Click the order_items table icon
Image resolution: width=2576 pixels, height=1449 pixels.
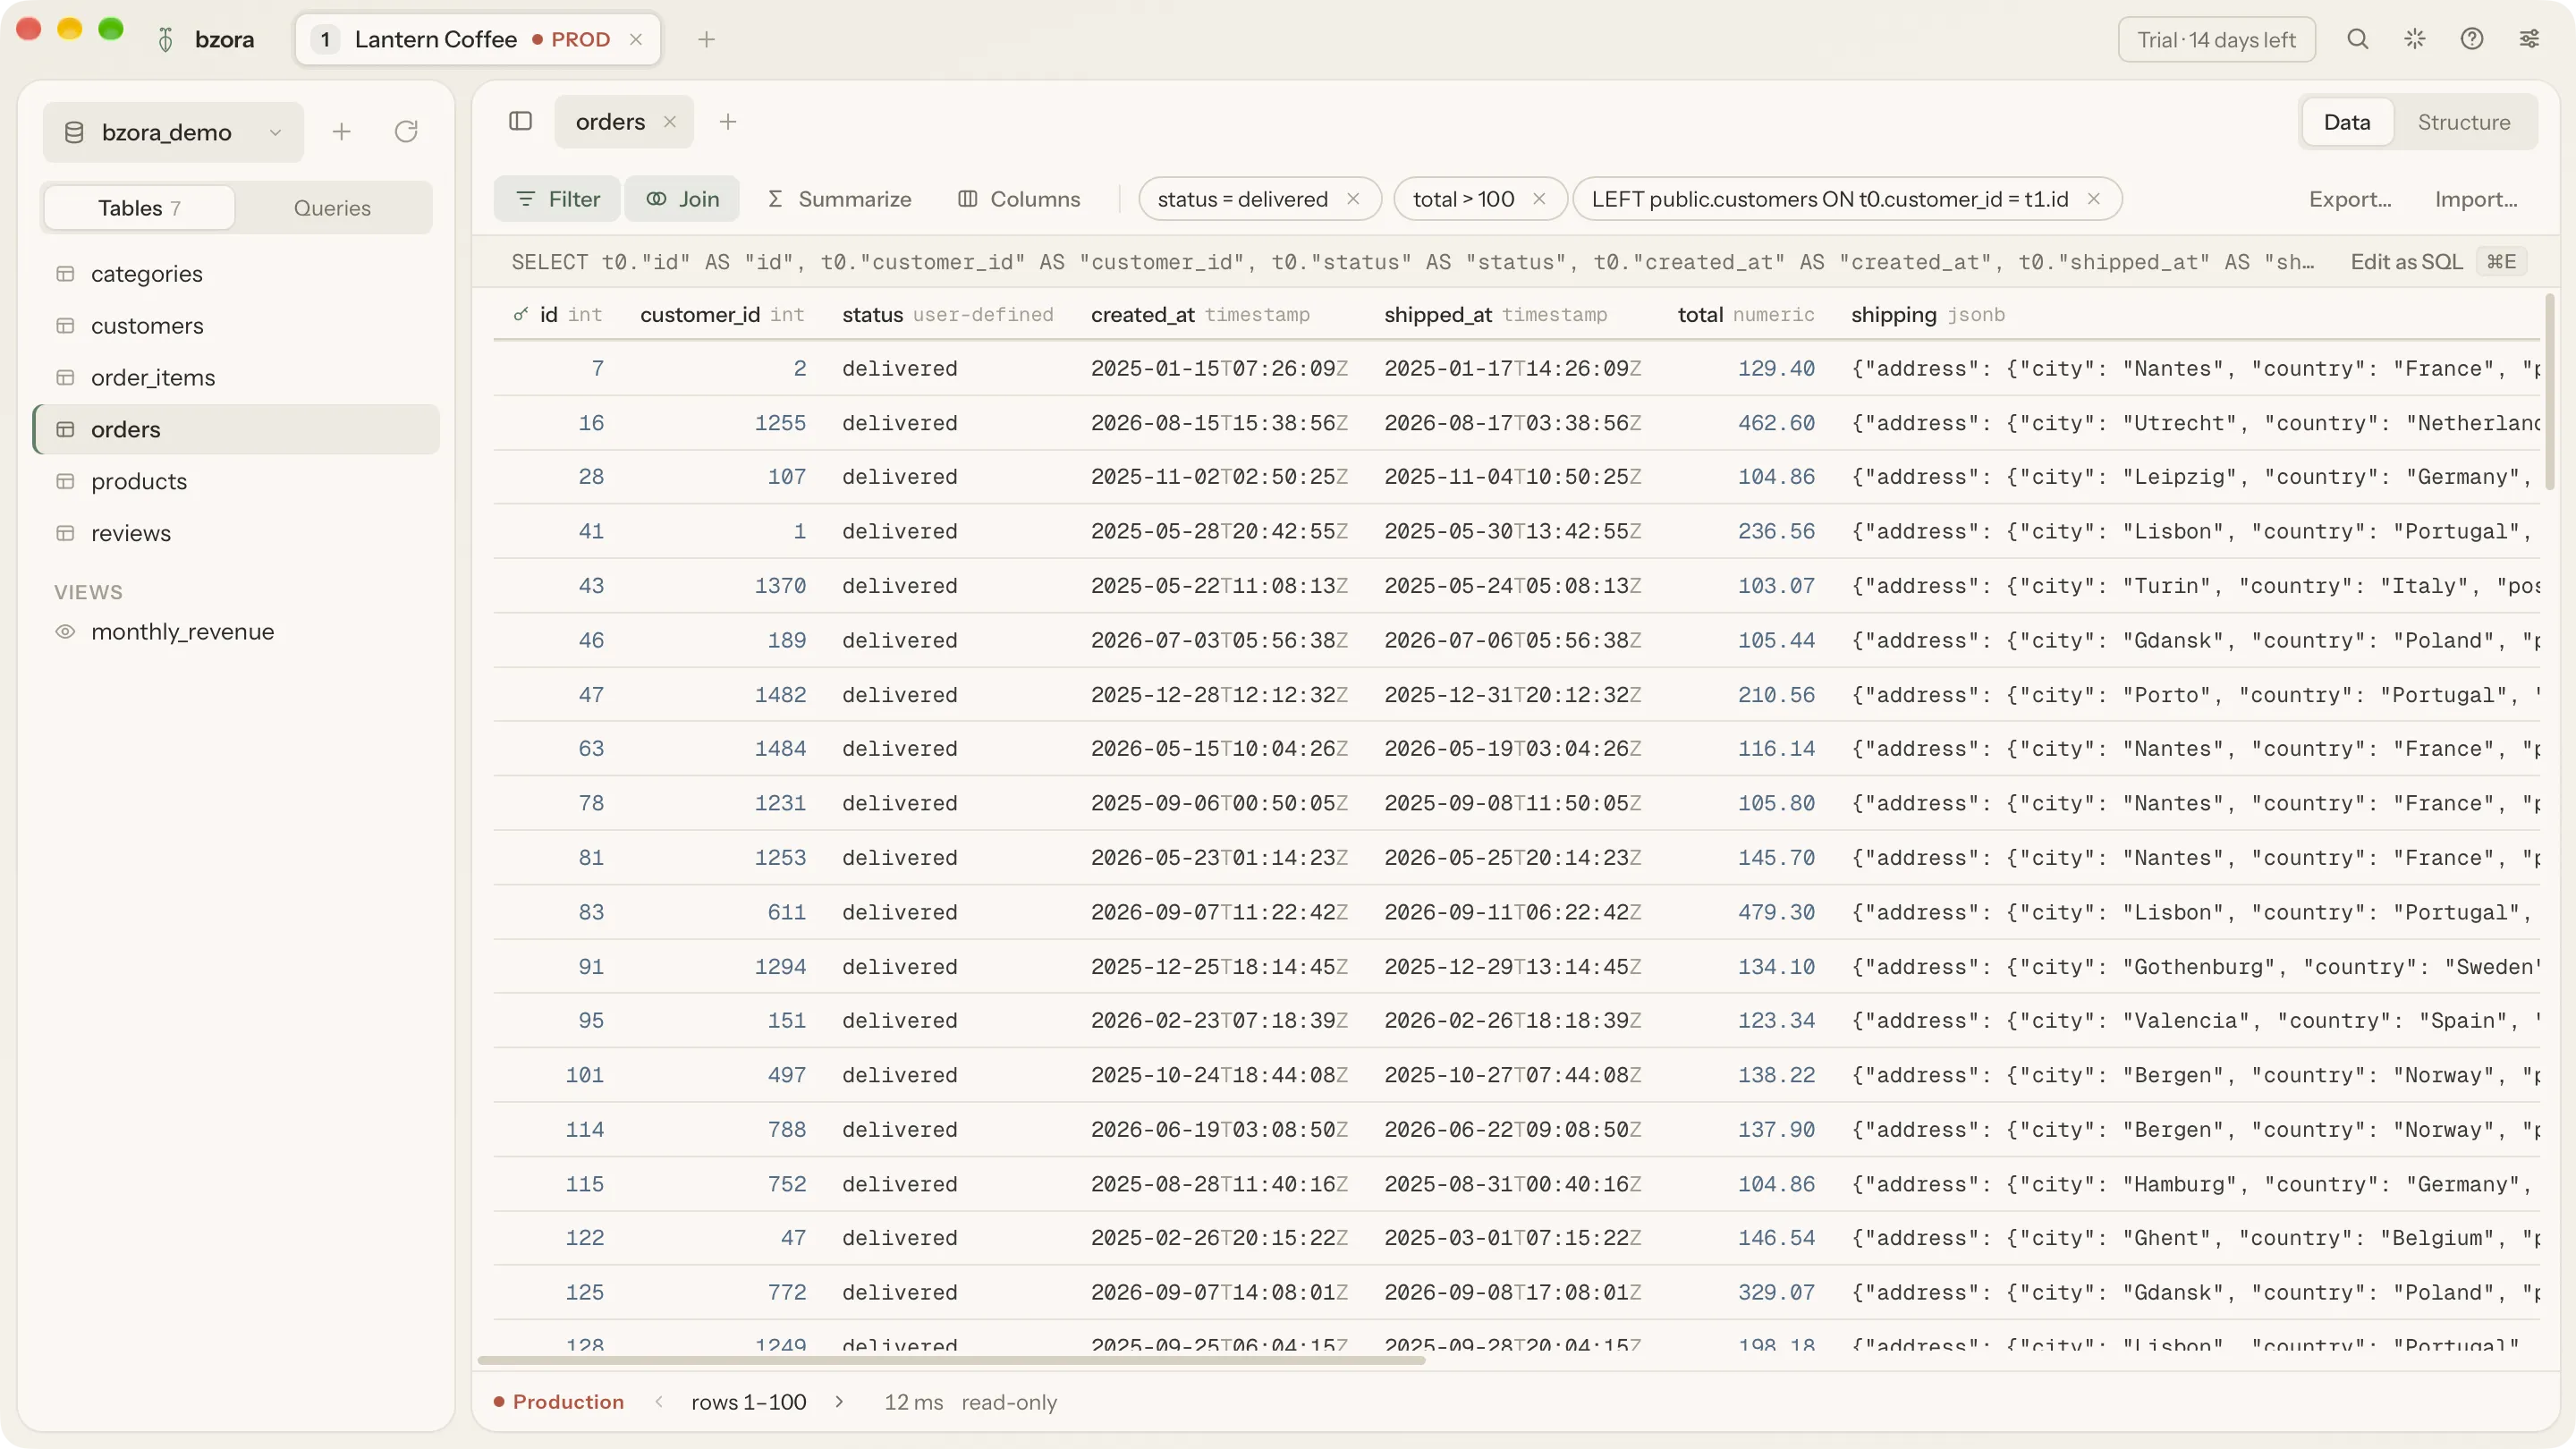65,378
